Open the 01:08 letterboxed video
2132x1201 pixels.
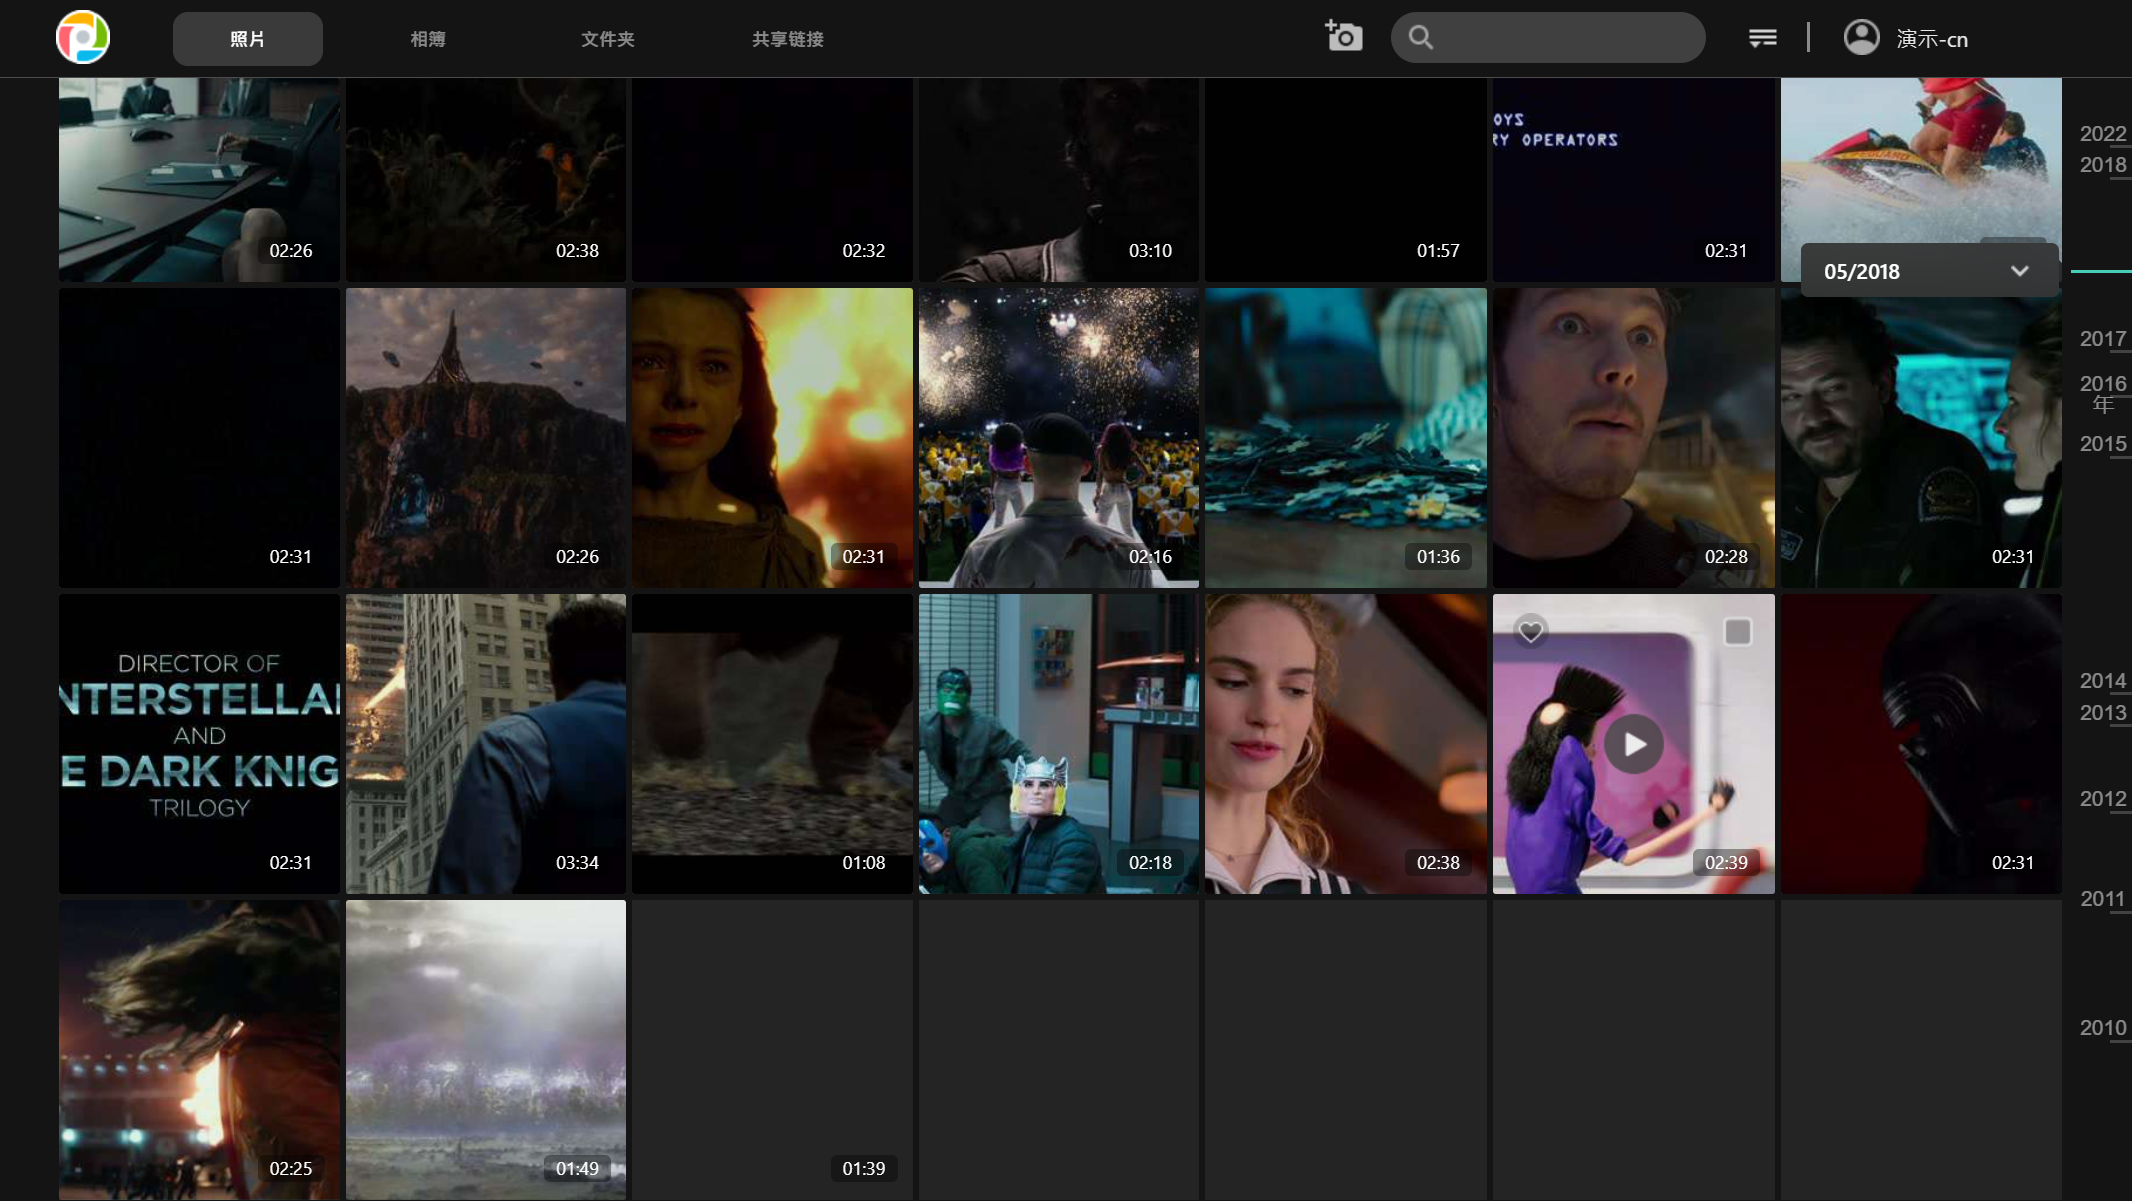coord(772,744)
